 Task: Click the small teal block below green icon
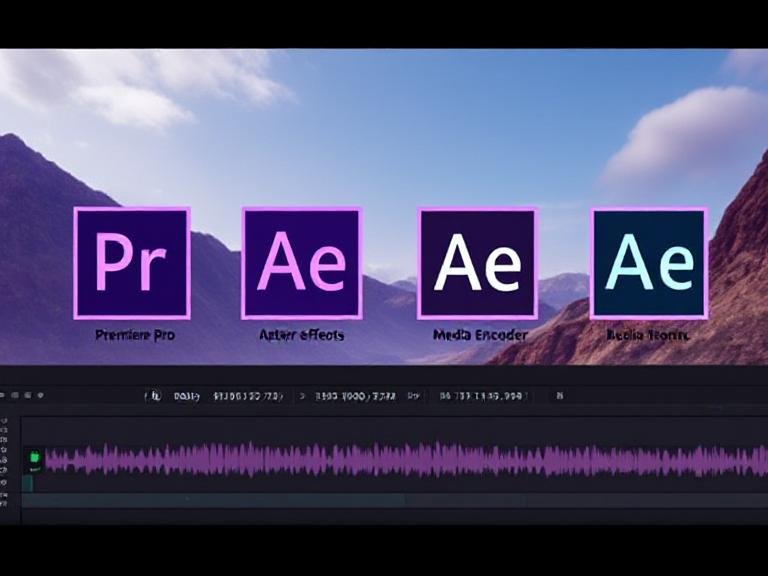[x=27, y=484]
